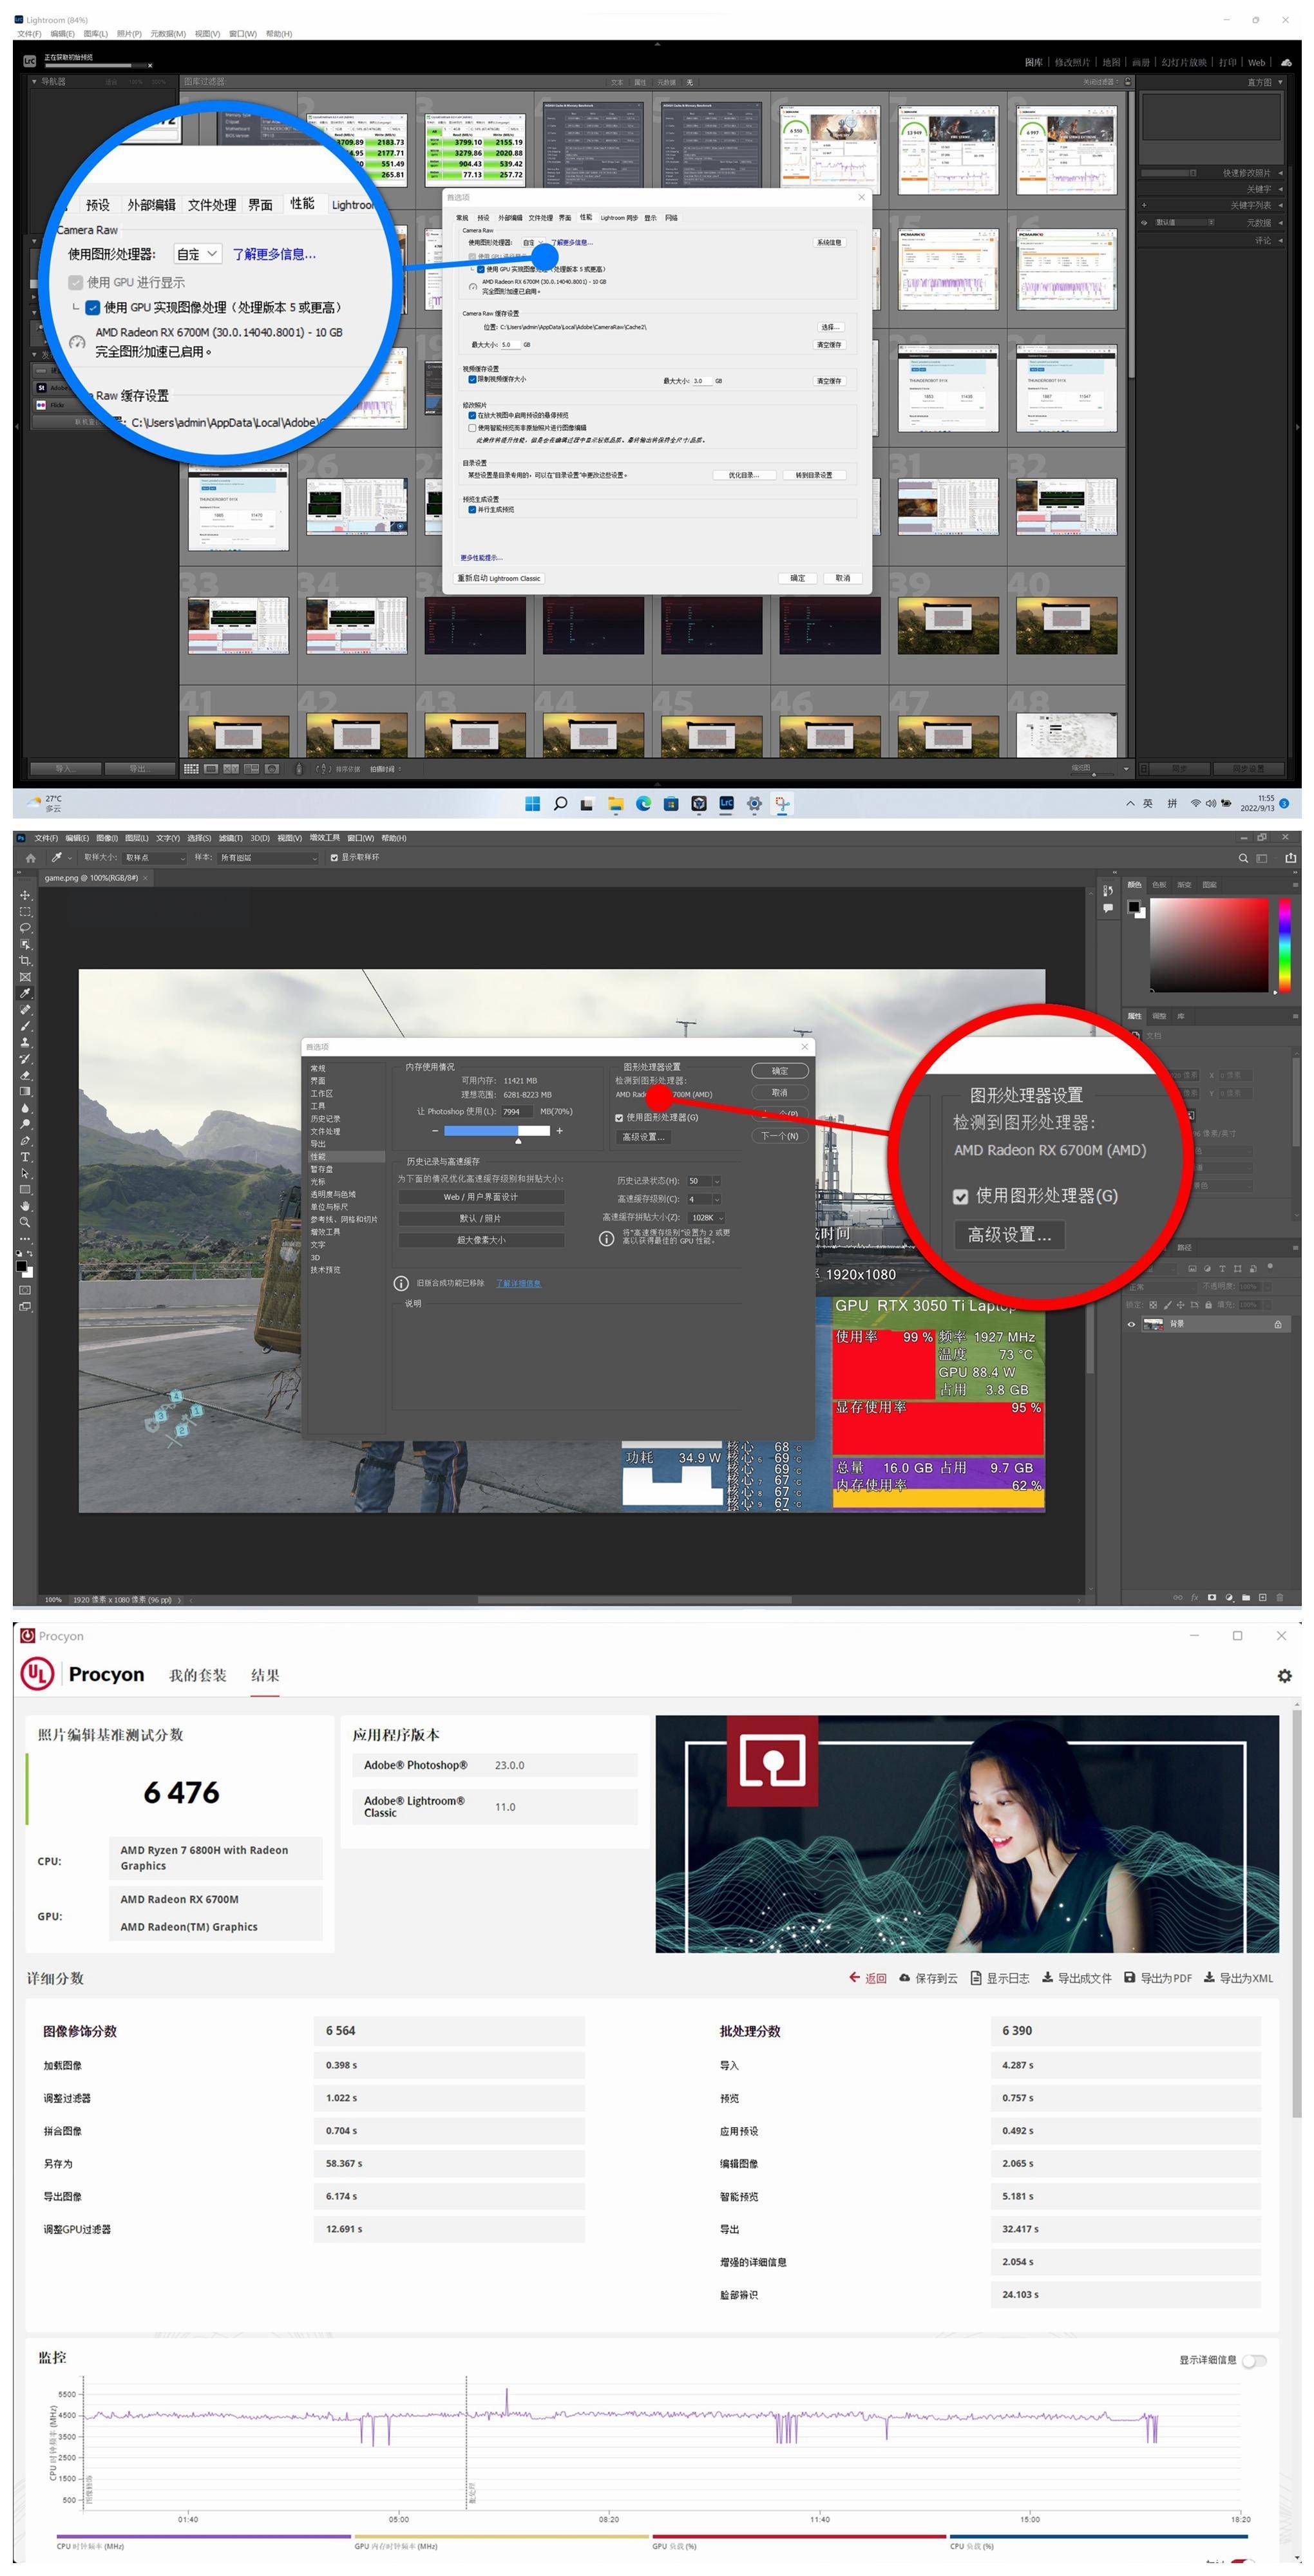Open the 滤镜(T) menu in Photoshop
This screenshot has height=2576, width=1314.
click(x=231, y=838)
